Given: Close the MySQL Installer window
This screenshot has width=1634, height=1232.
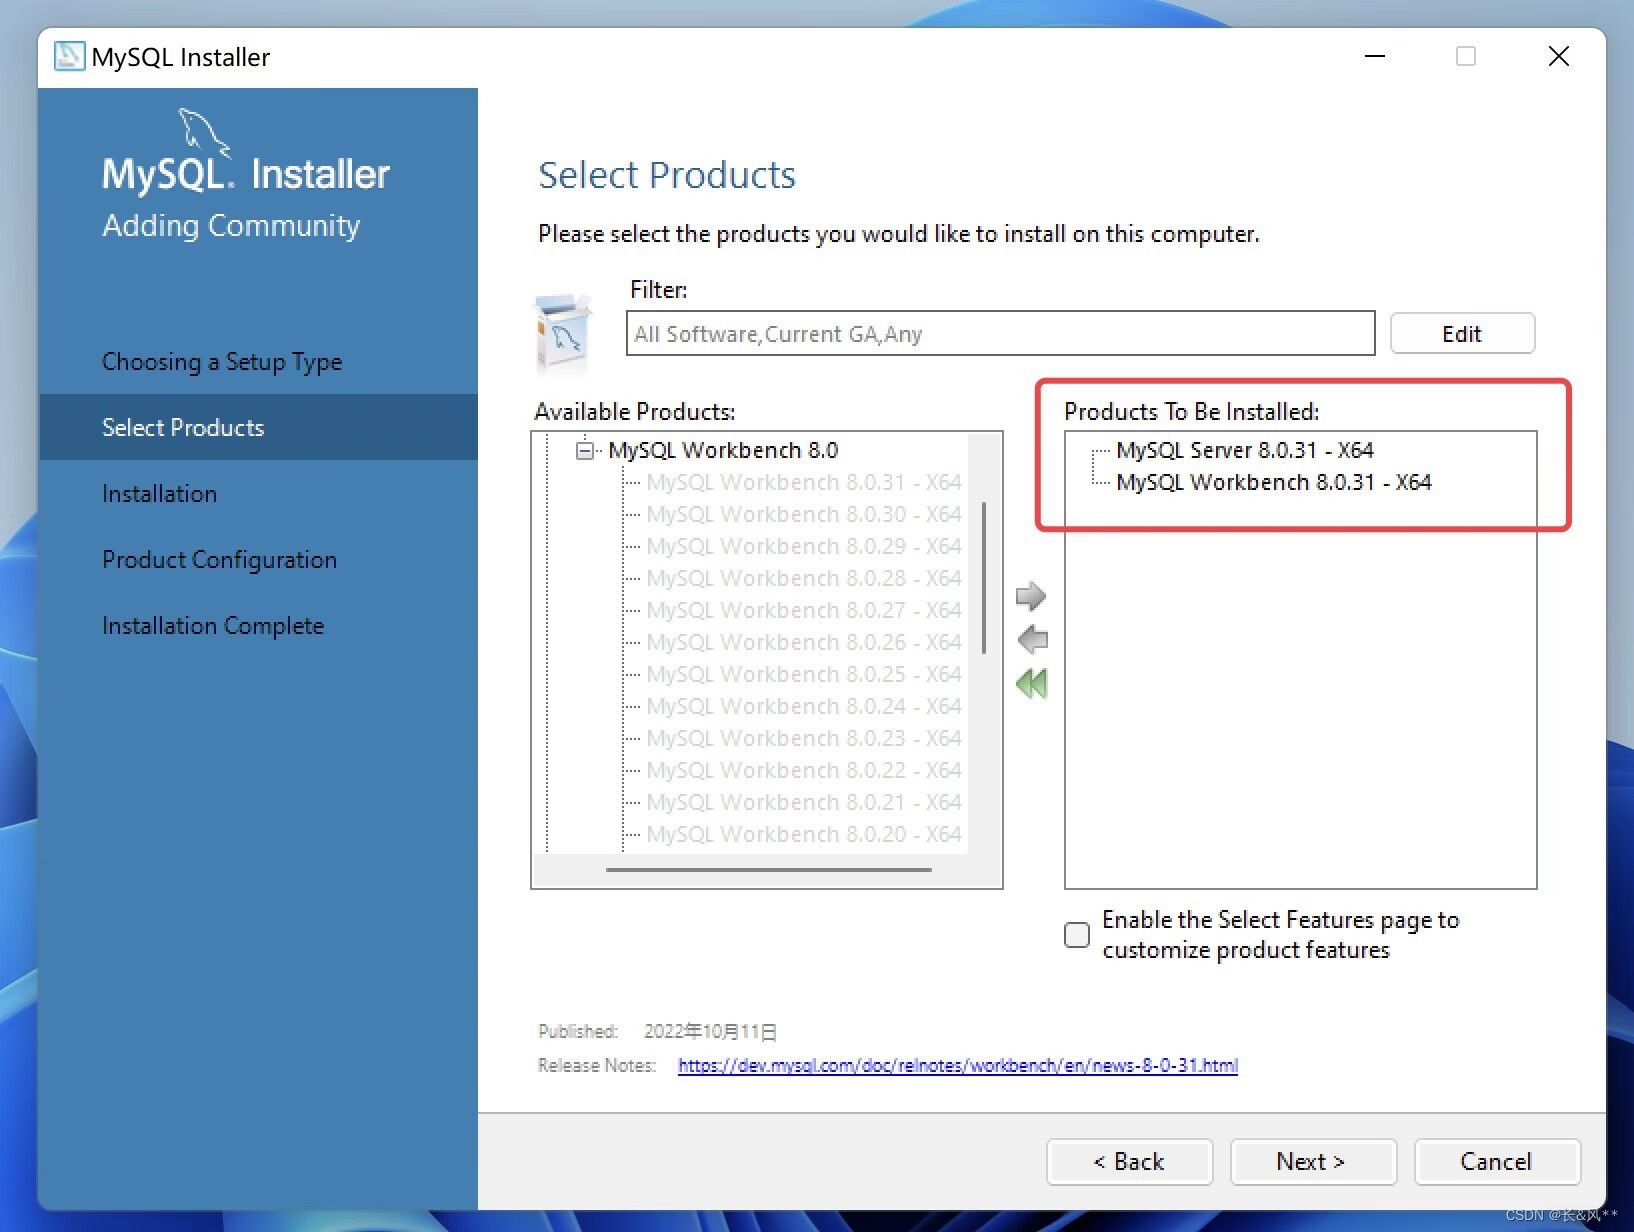Looking at the screenshot, I should pos(1559,56).
